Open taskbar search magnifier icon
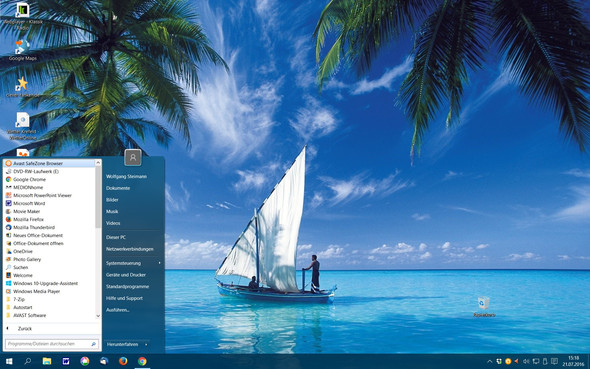Viewport: 590px width, 369px height. 27,361
